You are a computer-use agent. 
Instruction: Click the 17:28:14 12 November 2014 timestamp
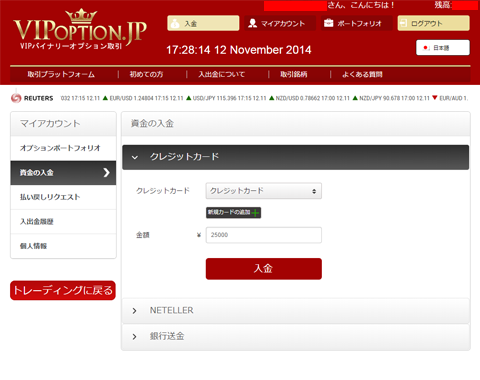tap(239, 50)
